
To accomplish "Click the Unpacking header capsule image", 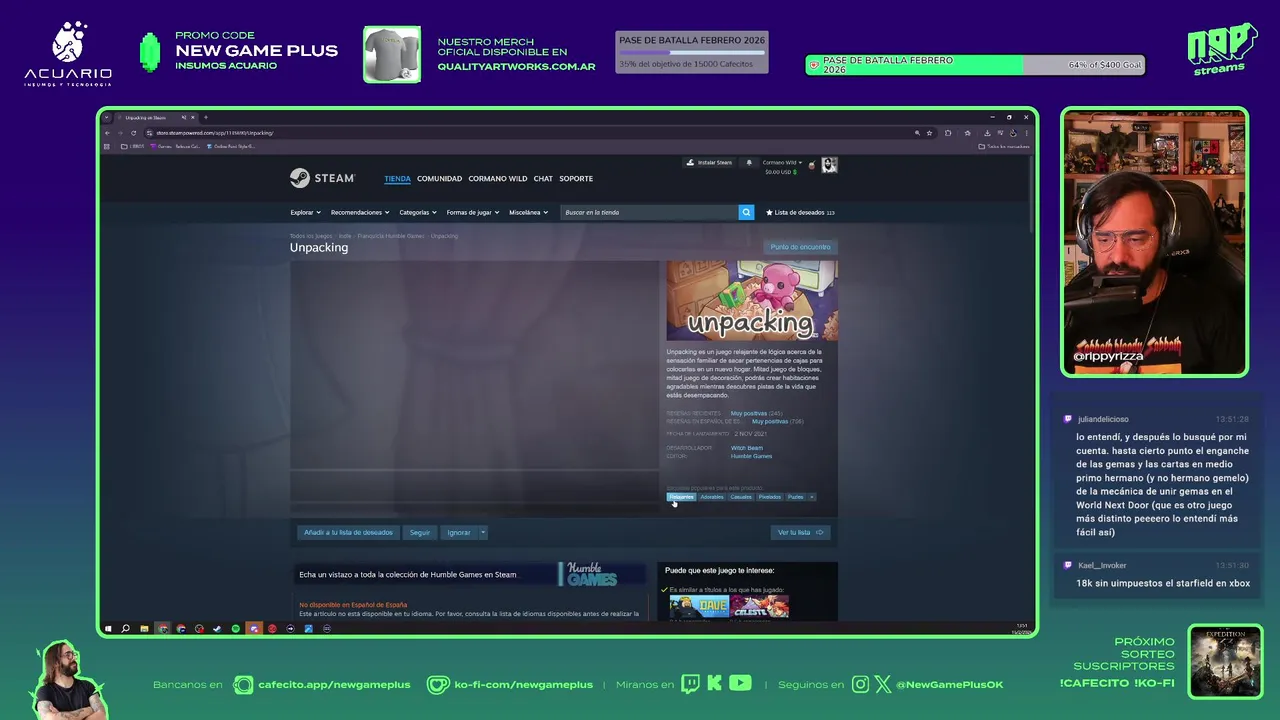I will (752, 300).
